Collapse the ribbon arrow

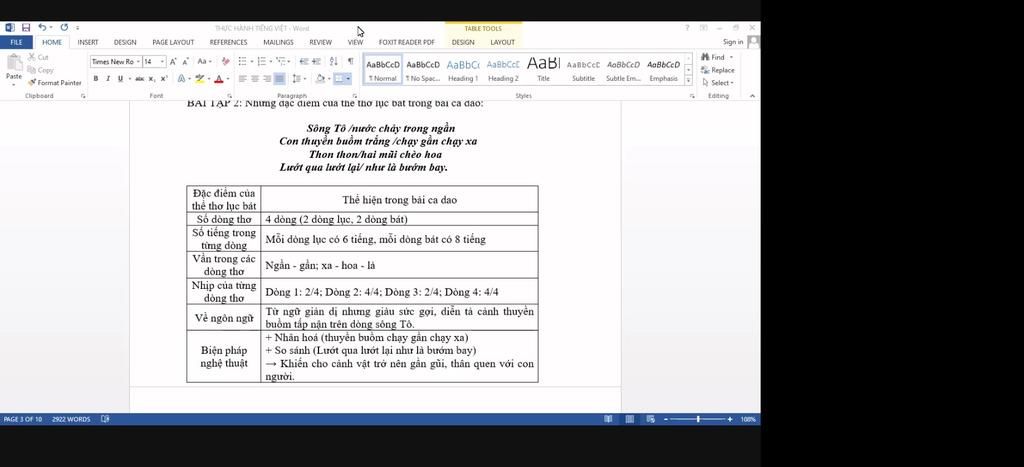(752, 96)
